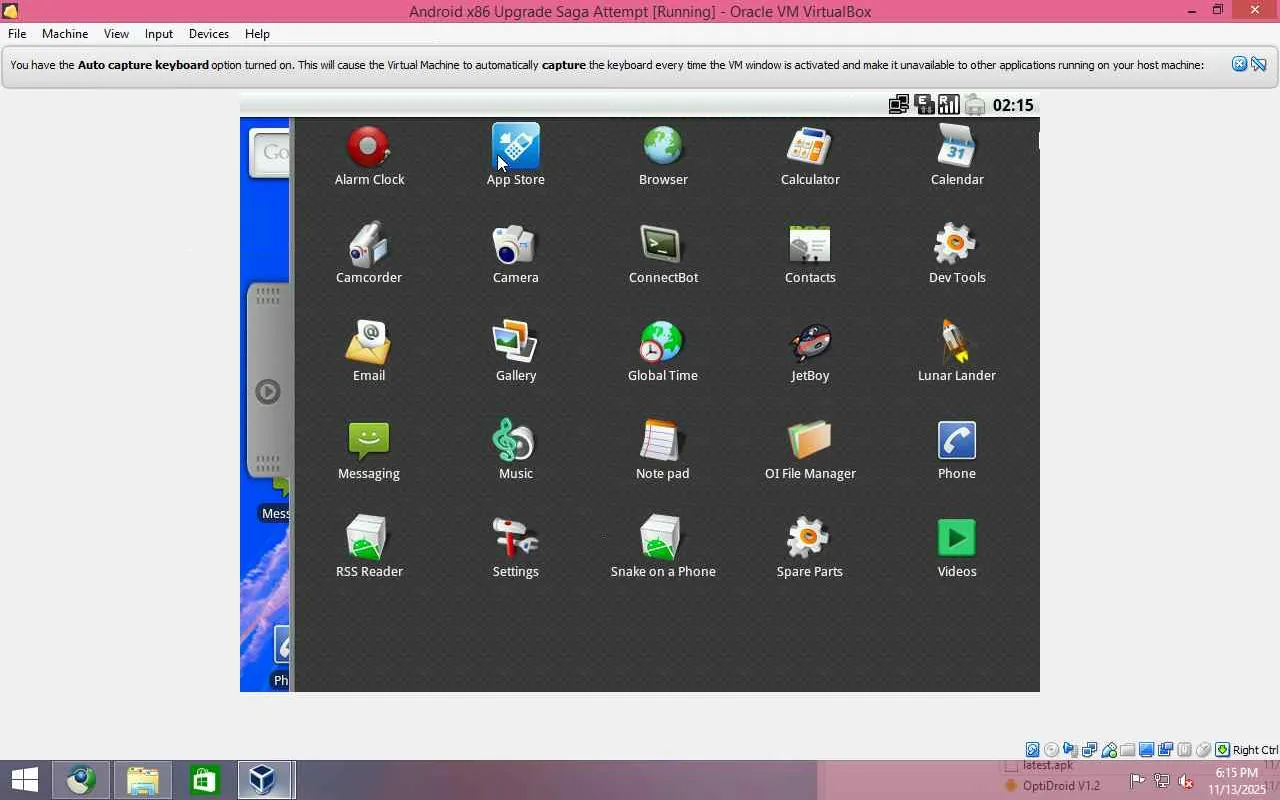The image size is (1280, 800).
Task: Open File Explorer from the taskbar
Action: (143, 780)
